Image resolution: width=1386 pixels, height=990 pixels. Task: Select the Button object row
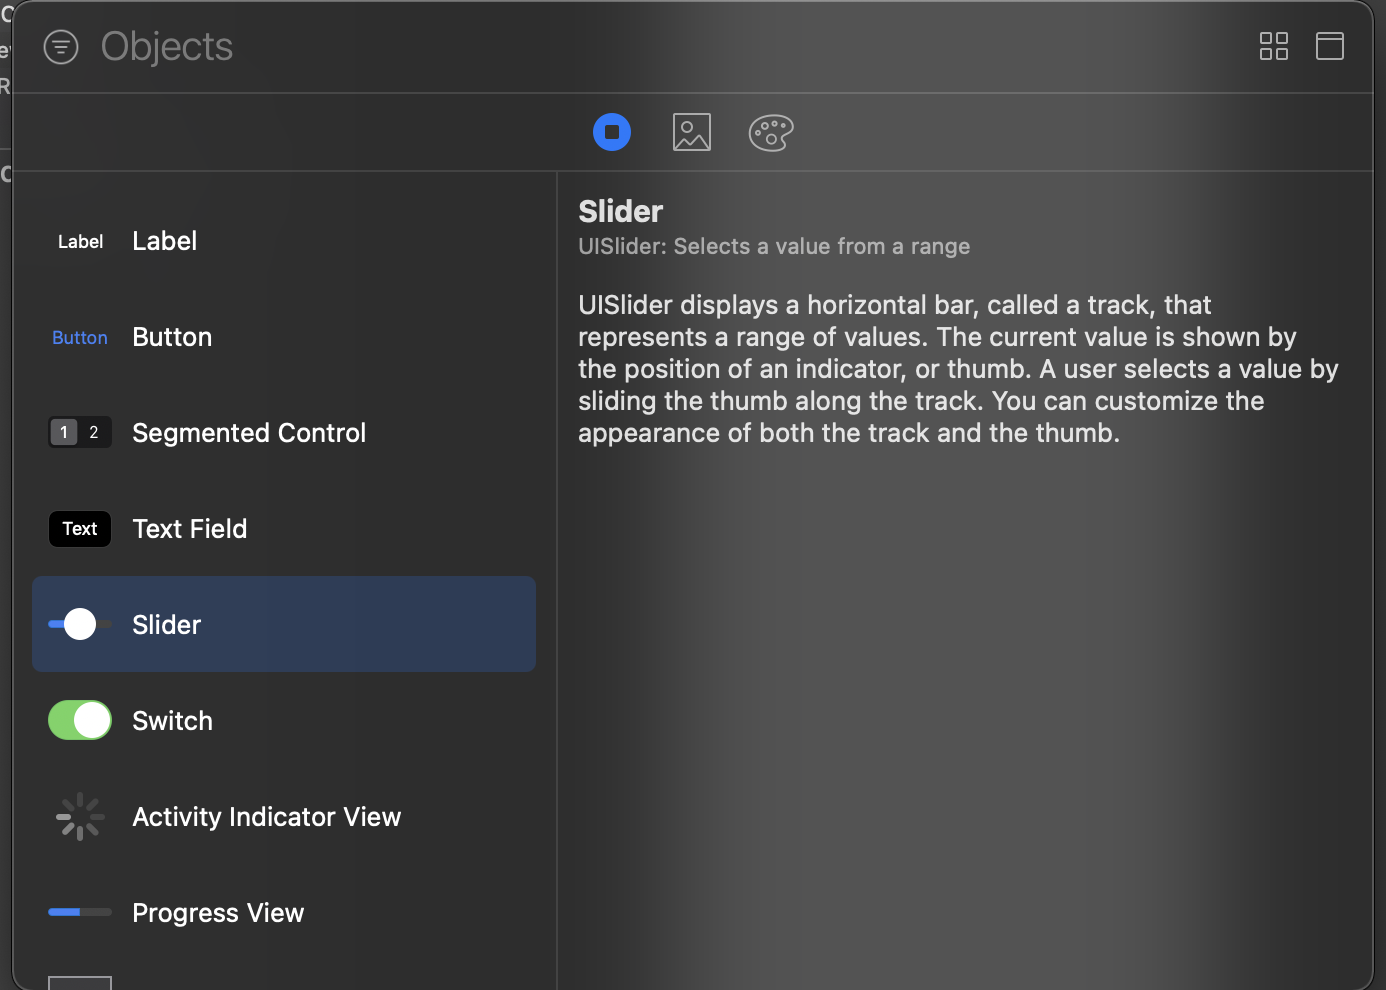click(284, 337)
